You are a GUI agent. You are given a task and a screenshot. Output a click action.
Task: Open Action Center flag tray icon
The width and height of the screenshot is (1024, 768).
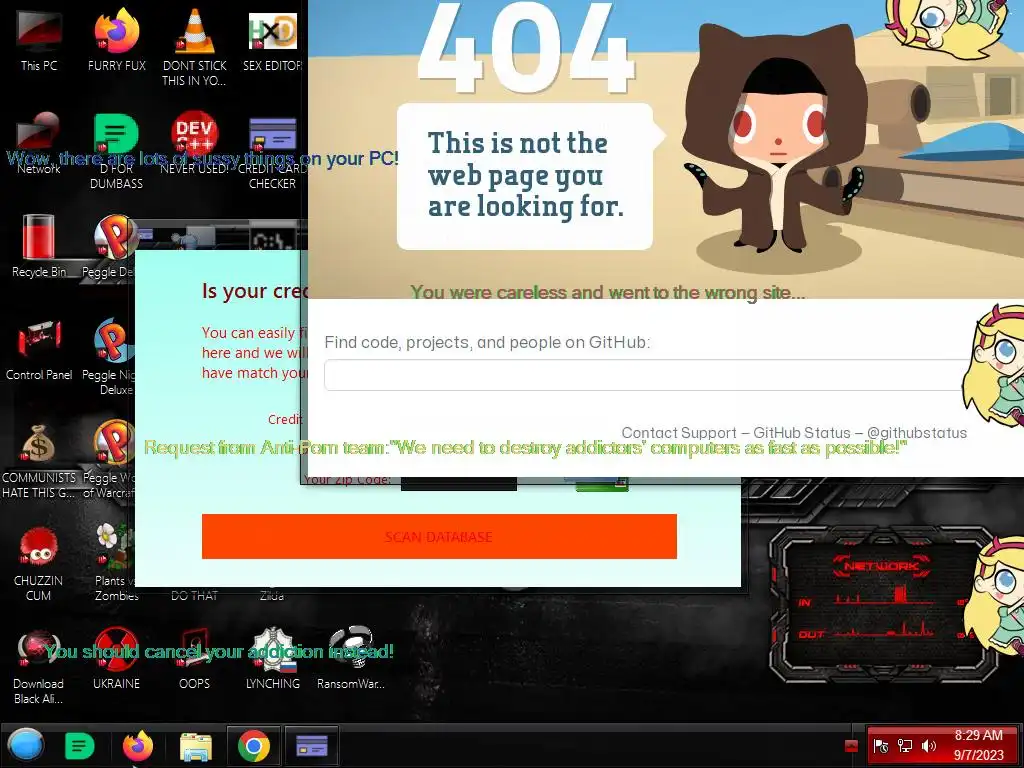[881, 746]
